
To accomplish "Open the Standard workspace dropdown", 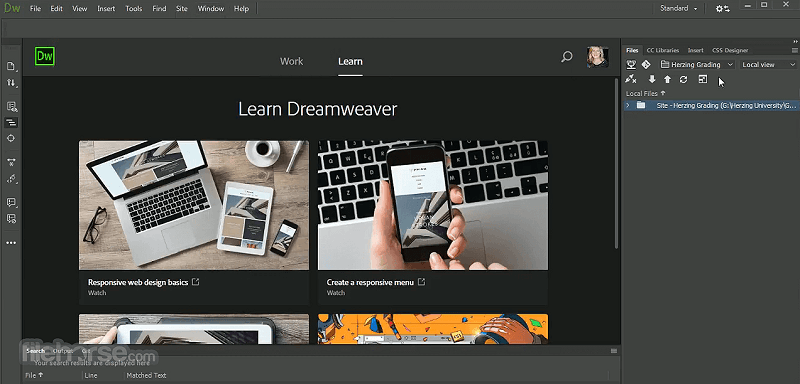I will click(x=679, y=8).
